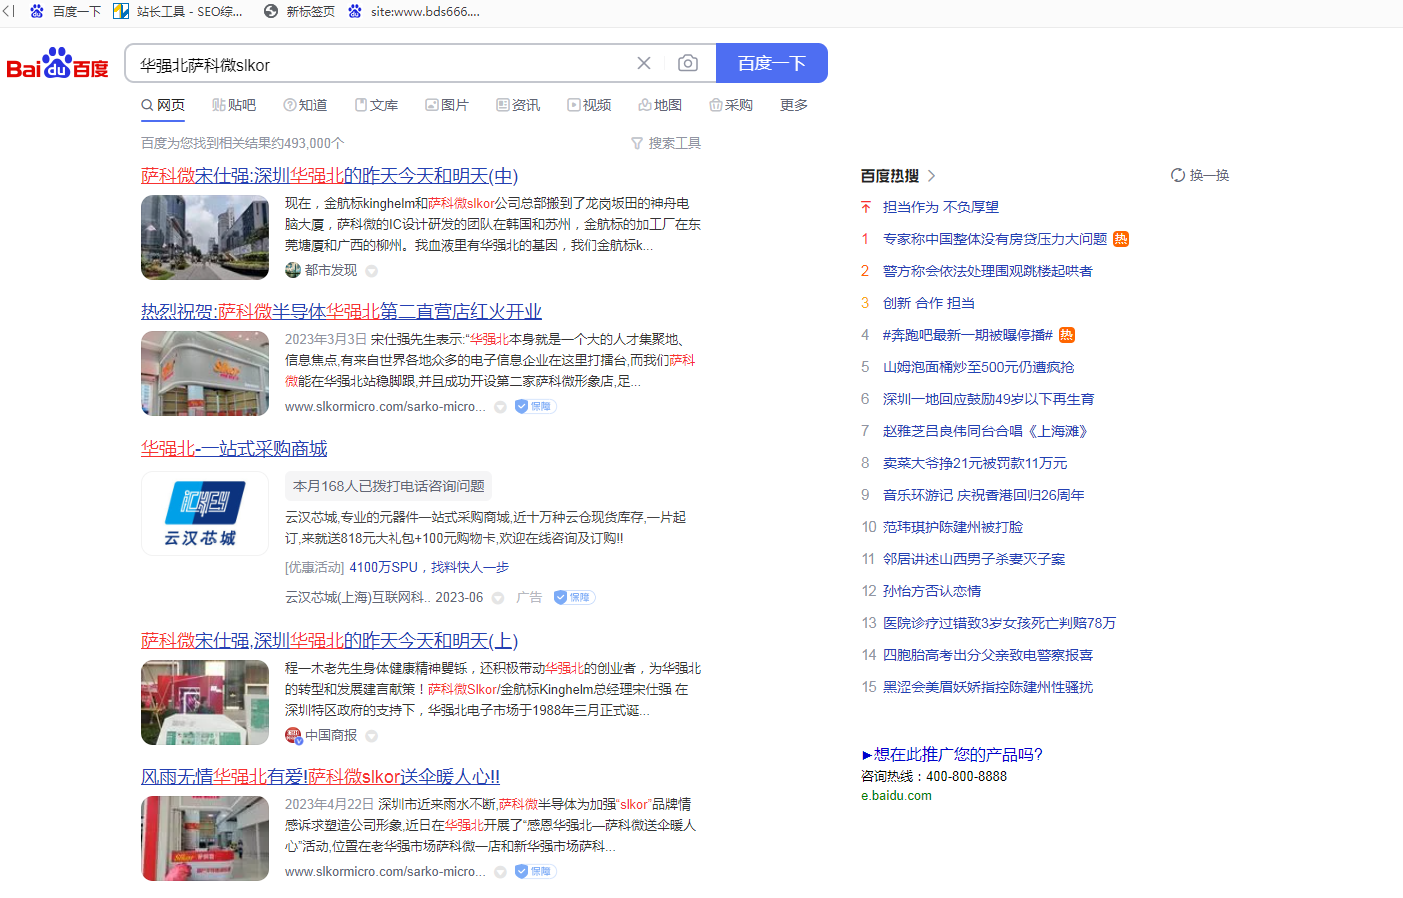The width and height of the screenshot is (1403, 898).
Task: Expand options arrow beside 云汉芯城 2023-06
Action: pyautogui.click(x=497, y=598)
